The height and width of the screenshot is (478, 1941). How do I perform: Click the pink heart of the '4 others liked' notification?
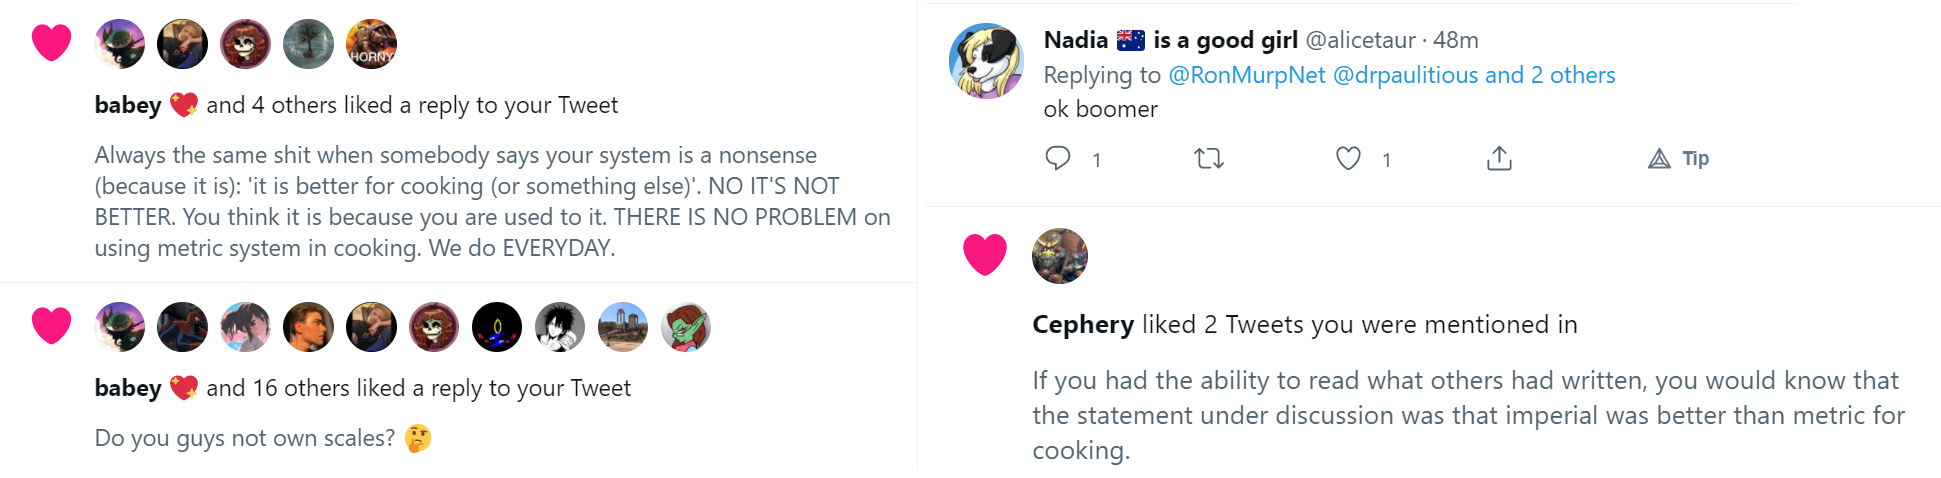[52, 43]
